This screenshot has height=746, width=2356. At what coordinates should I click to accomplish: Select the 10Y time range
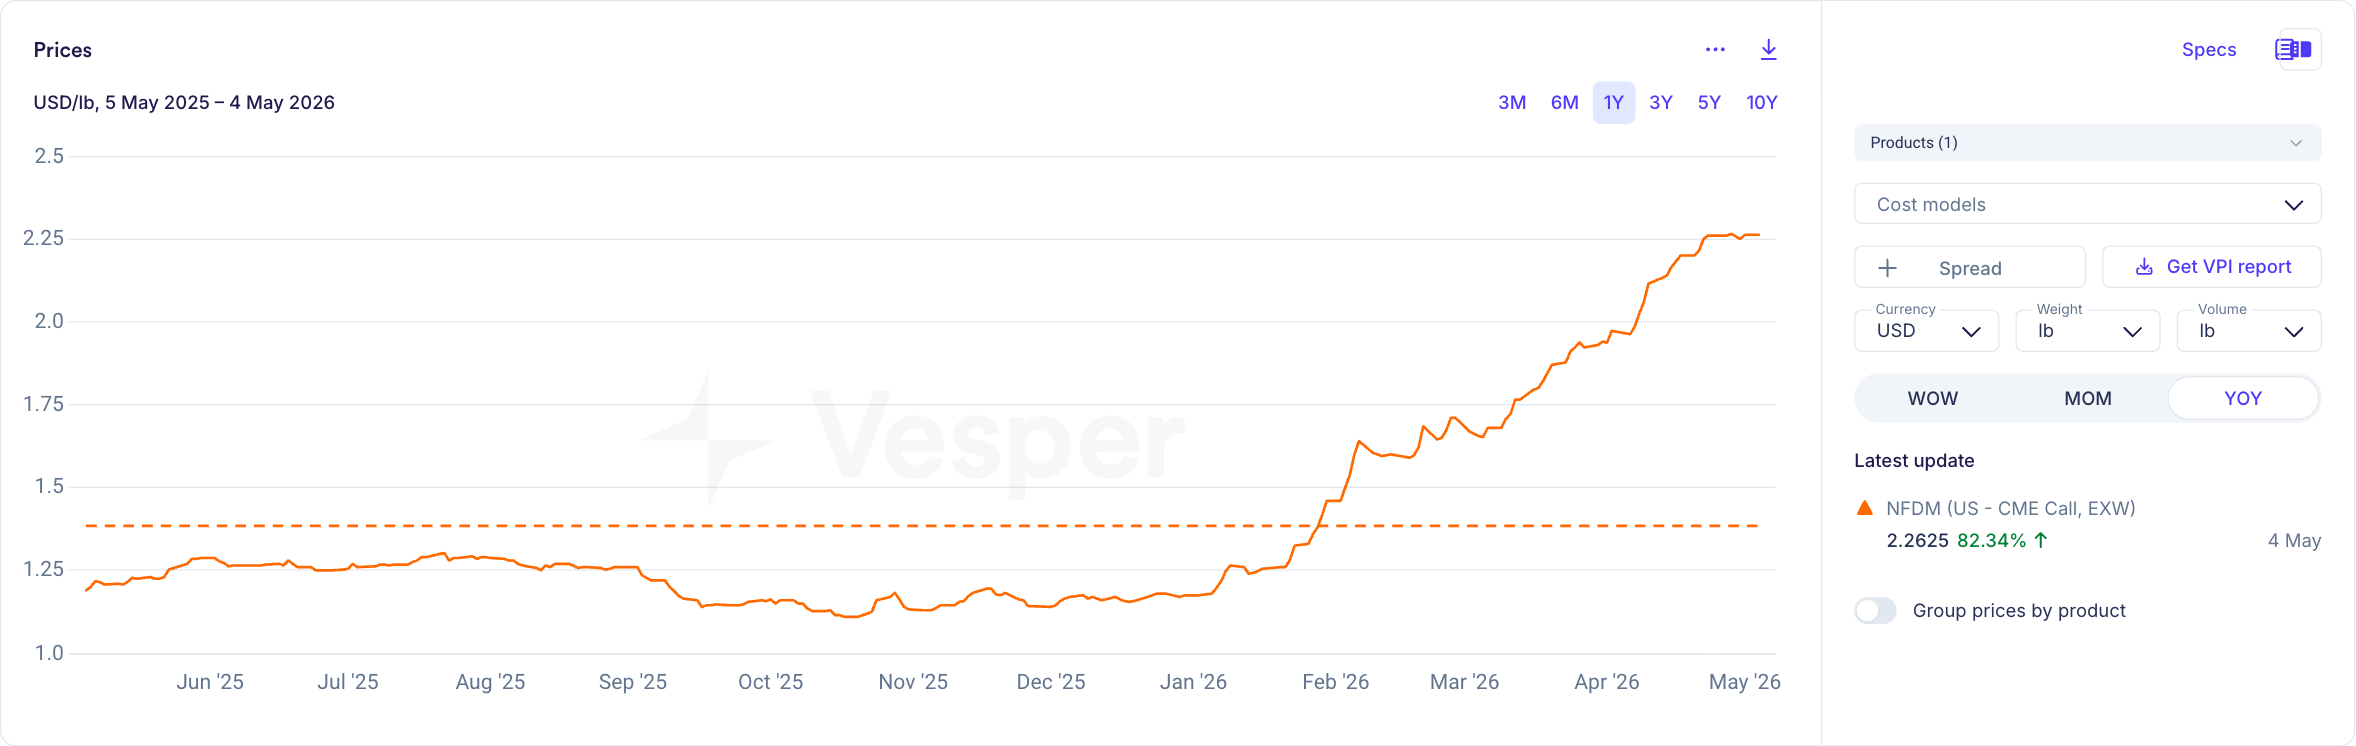(x=1761, y=102)
